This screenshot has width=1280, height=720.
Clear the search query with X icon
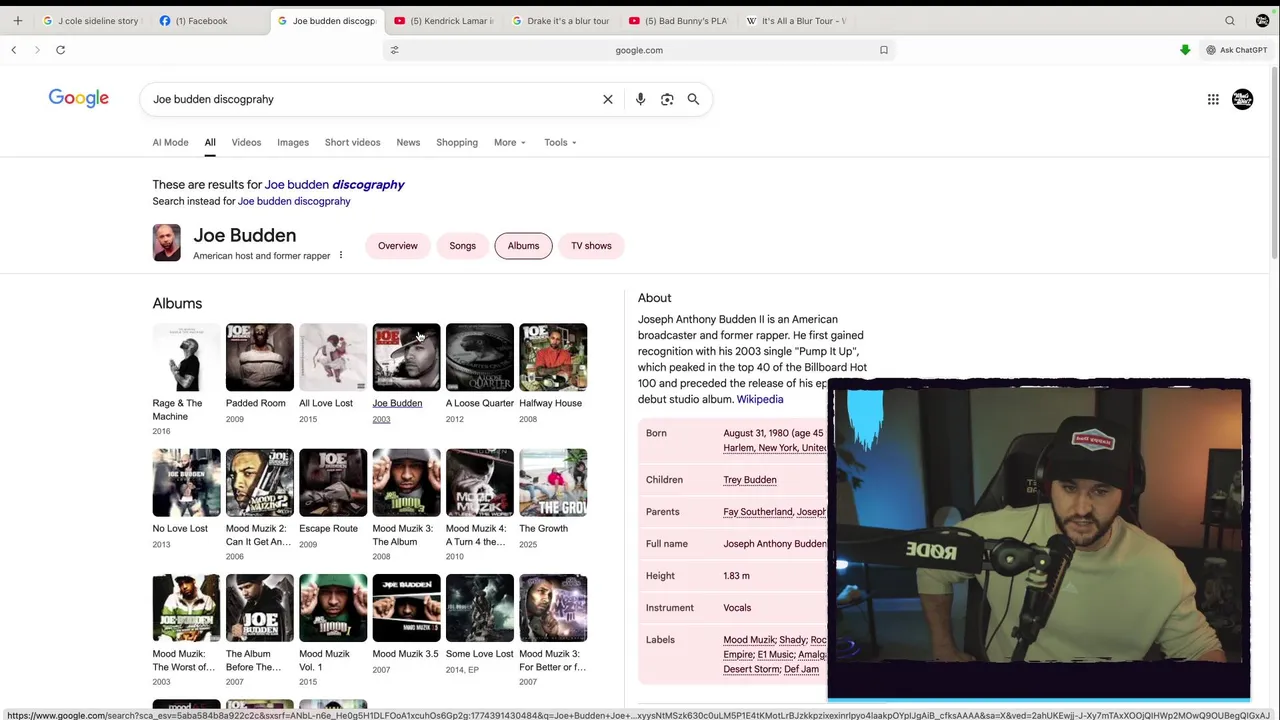pos(607,99)
